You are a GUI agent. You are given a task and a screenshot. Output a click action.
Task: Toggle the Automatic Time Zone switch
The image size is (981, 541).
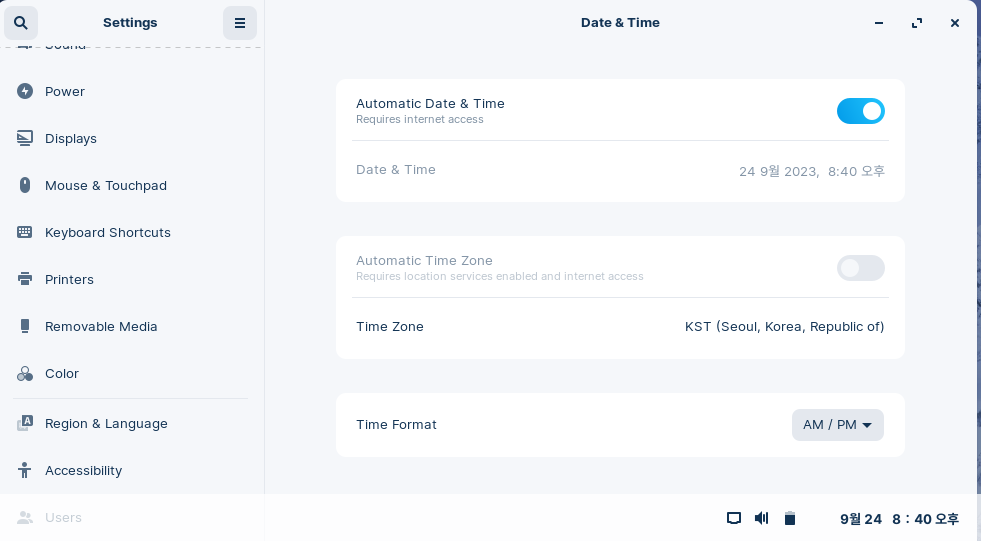[x=860, y=268]
